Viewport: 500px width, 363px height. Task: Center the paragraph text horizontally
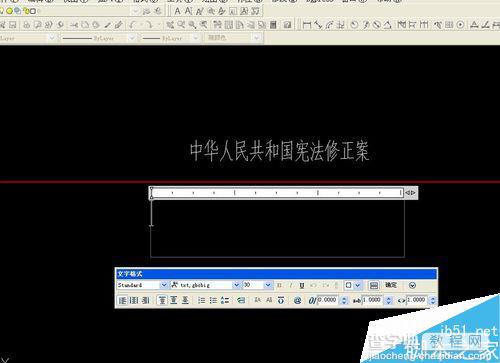(x=134, y=300)
